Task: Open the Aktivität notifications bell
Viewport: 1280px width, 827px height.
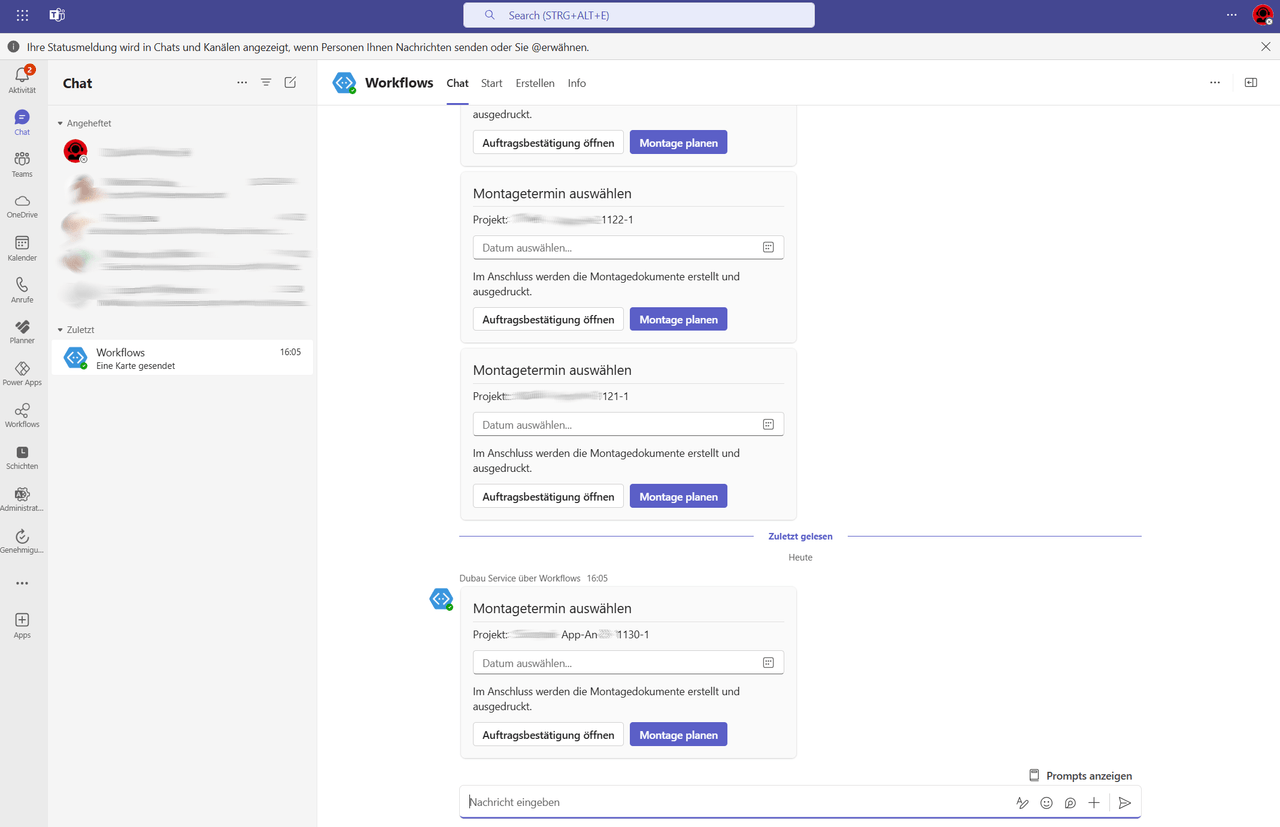Action: click(22, 77)
